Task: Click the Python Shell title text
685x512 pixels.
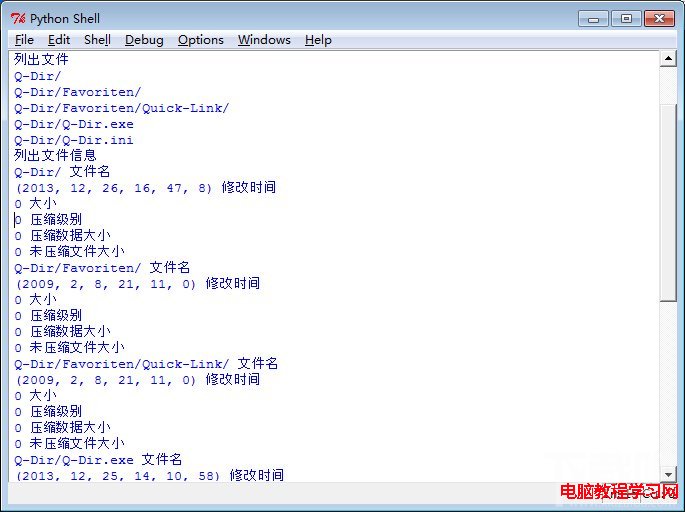Action: click(x=65, y=19)
